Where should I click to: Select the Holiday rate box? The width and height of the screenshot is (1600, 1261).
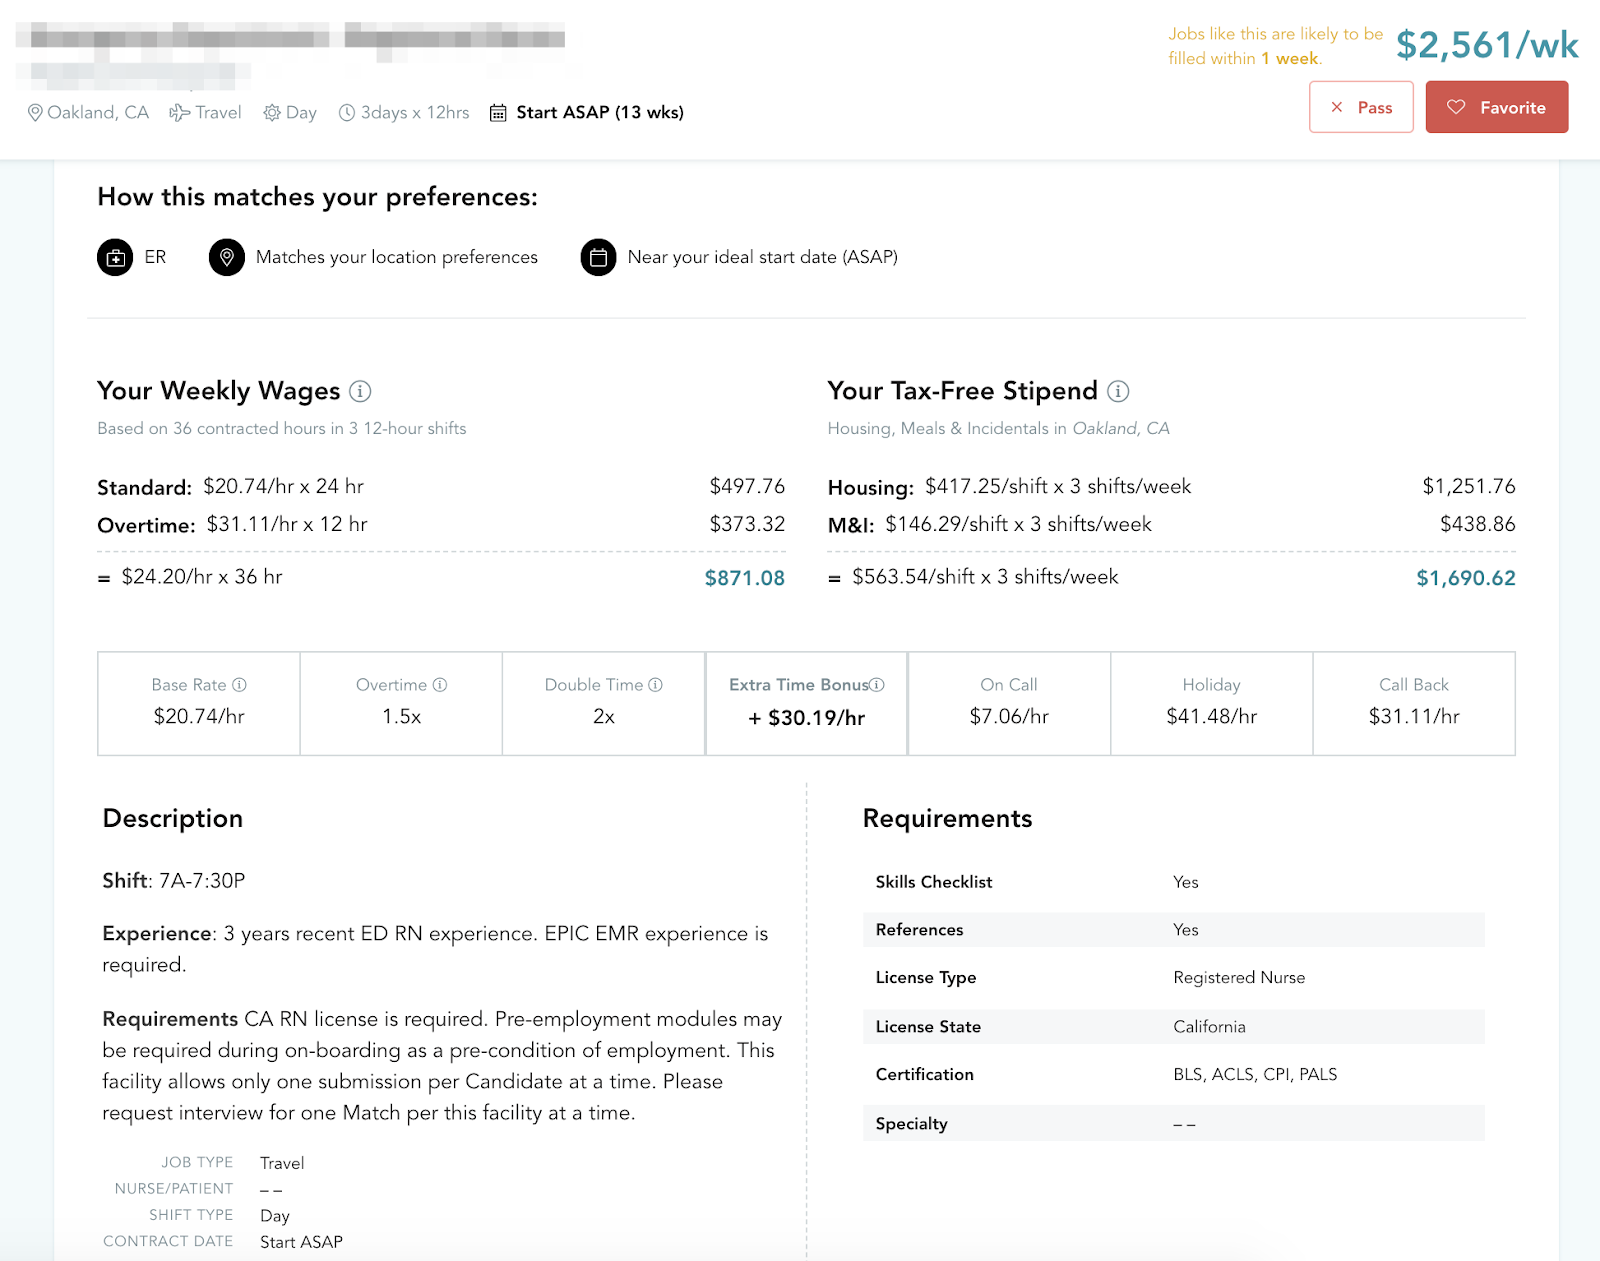click(x=1212, y=703)
